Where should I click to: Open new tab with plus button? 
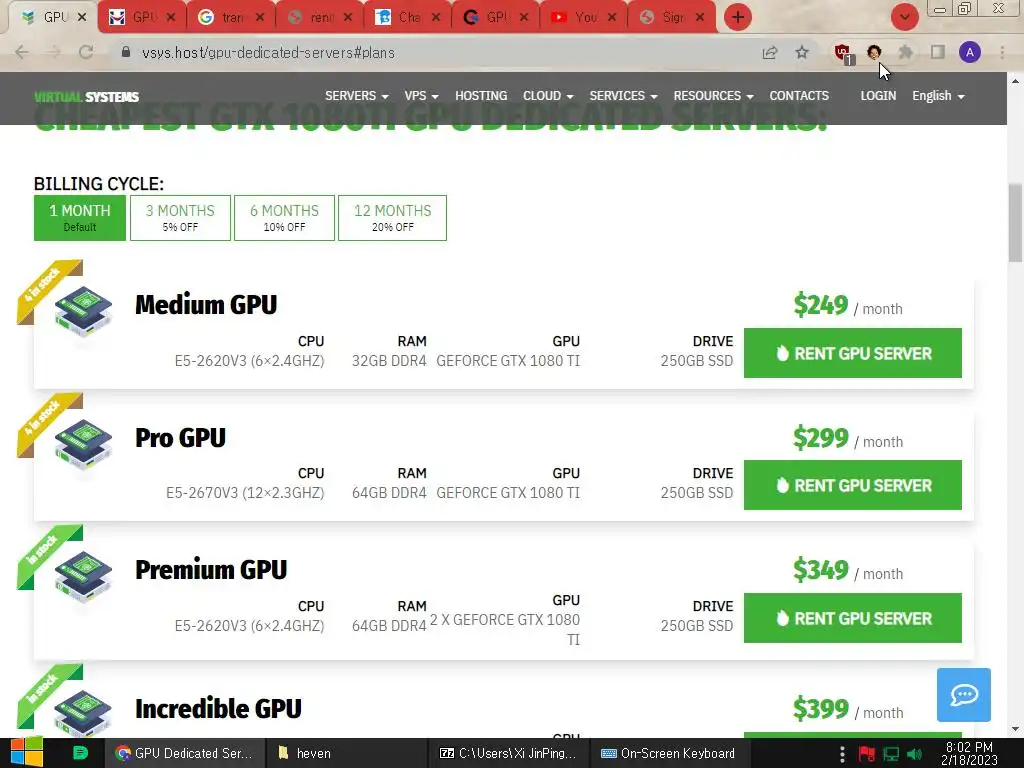point(738,17)
